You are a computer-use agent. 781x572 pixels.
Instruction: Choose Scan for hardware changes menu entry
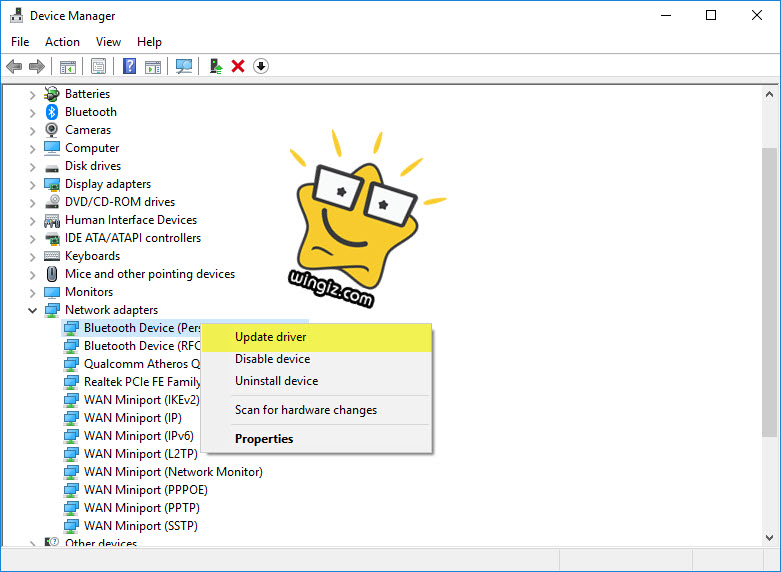tap(317, 410)
